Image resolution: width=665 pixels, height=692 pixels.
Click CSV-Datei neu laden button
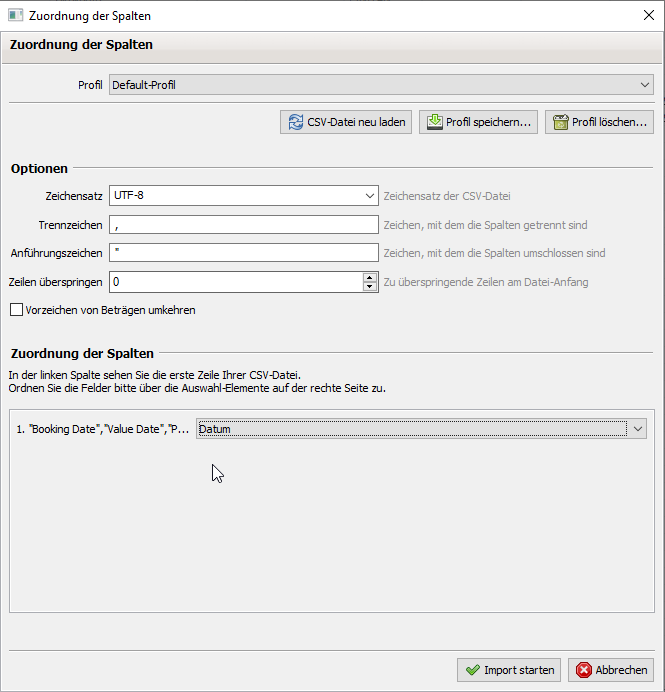pyautogui.click(x=346, y=122)
